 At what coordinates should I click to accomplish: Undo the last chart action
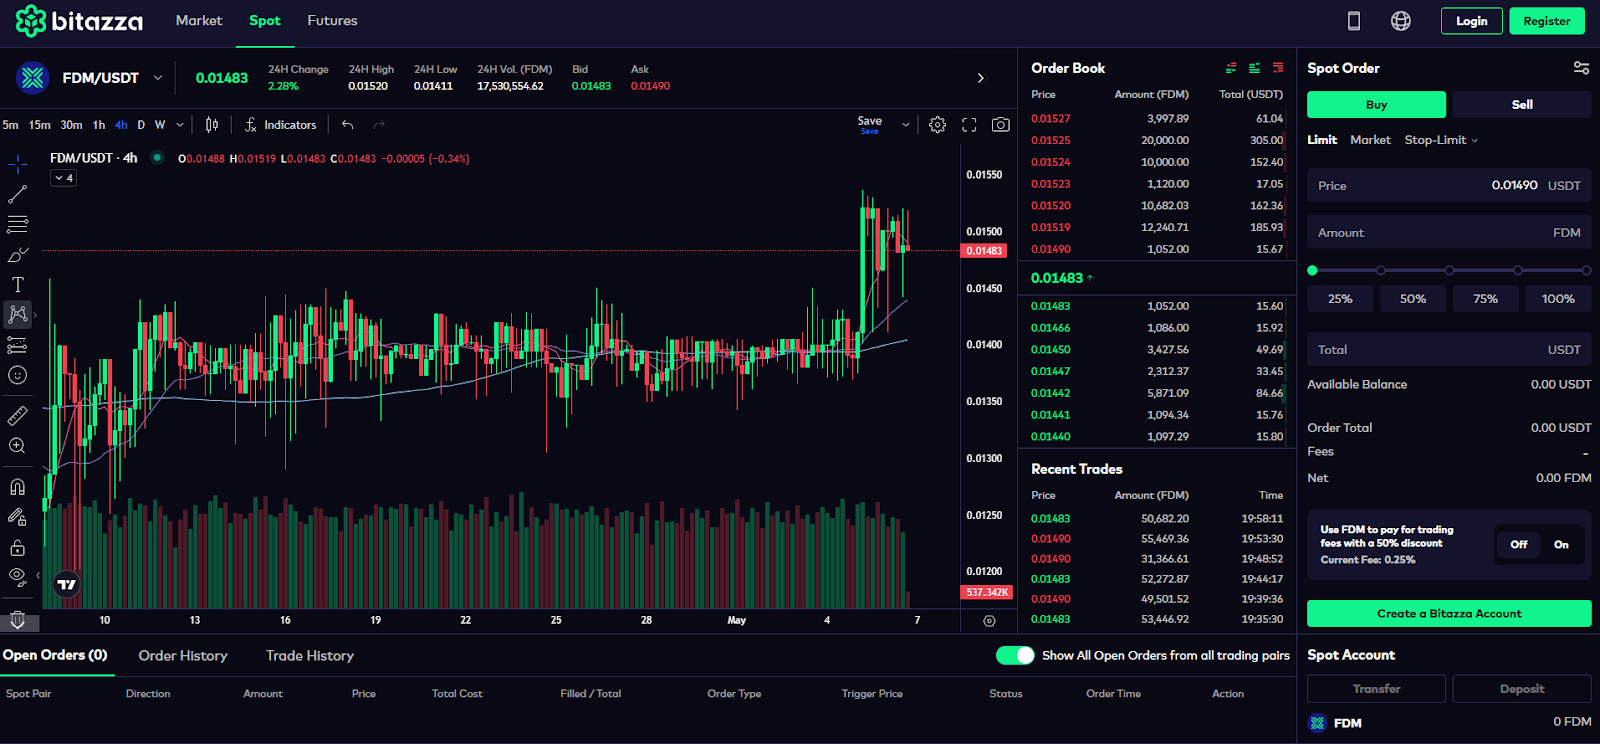tap(348, 125)
